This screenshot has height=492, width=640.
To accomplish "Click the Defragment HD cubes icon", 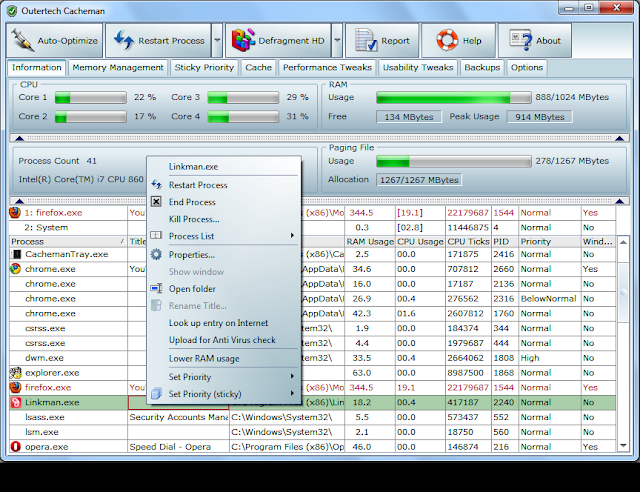I will point(243,40).
